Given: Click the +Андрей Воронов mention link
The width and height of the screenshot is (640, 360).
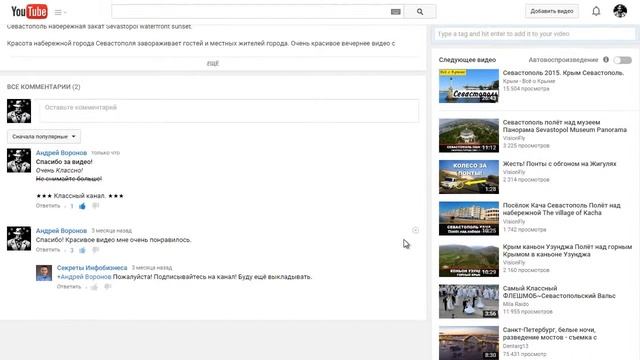Looking at the screenshot, I should pyautogui.click(x=84, y=277).
